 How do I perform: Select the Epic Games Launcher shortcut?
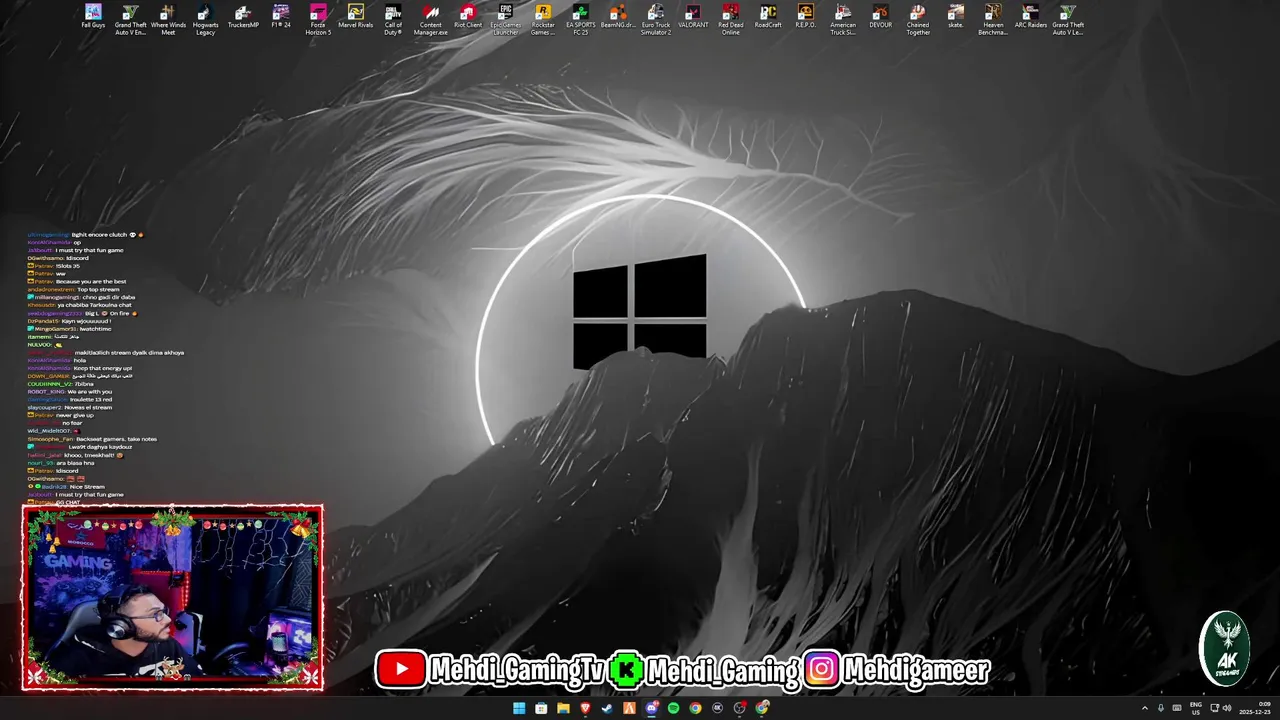click(505, 20)
